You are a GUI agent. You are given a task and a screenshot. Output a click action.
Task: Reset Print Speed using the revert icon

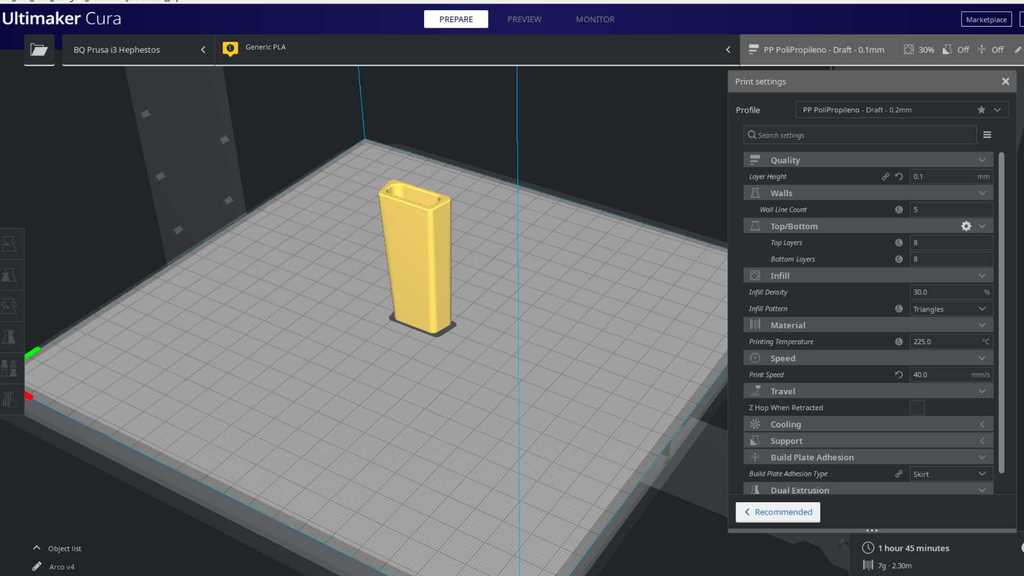tap(899, 375)
